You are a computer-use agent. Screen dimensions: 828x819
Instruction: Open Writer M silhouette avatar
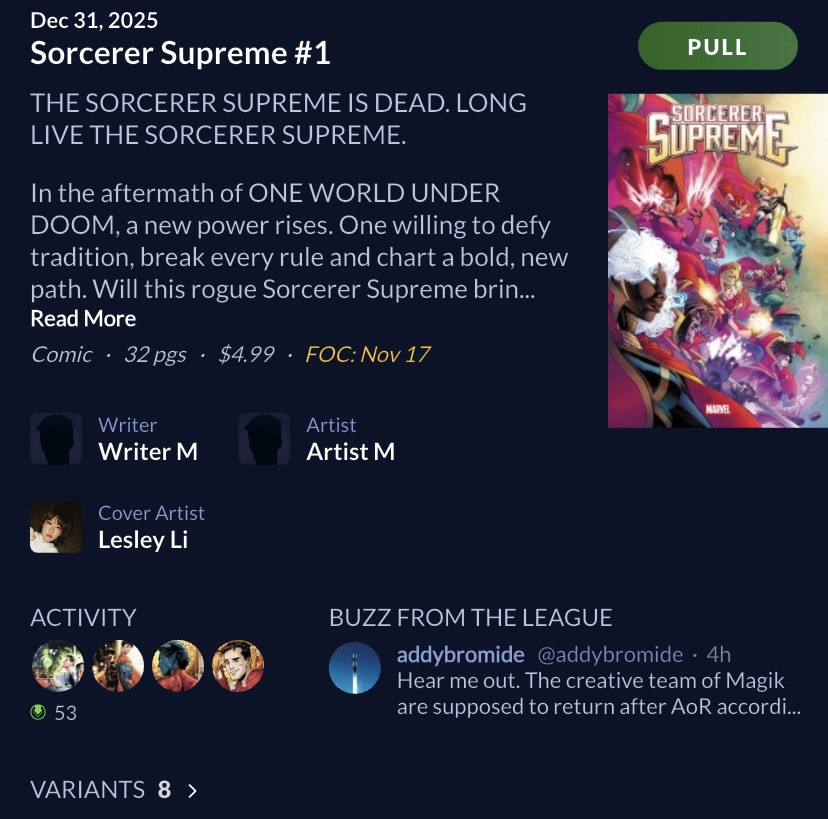click(x=56, y=439)
